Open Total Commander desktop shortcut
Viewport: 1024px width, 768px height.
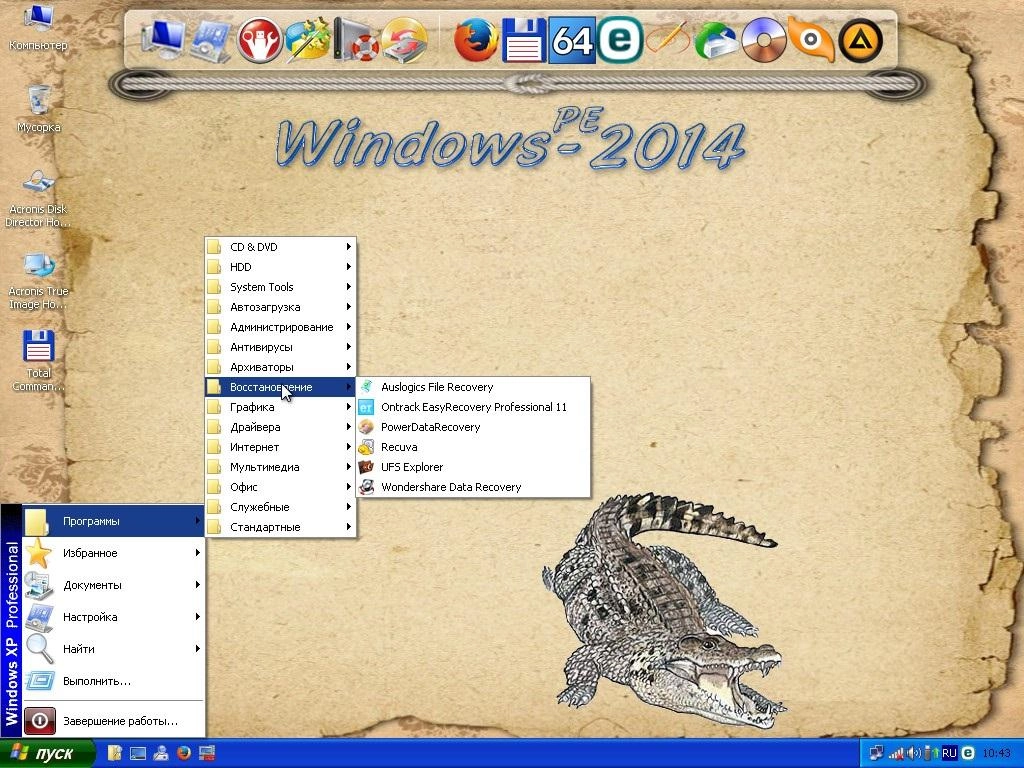[x=38, y=360]
